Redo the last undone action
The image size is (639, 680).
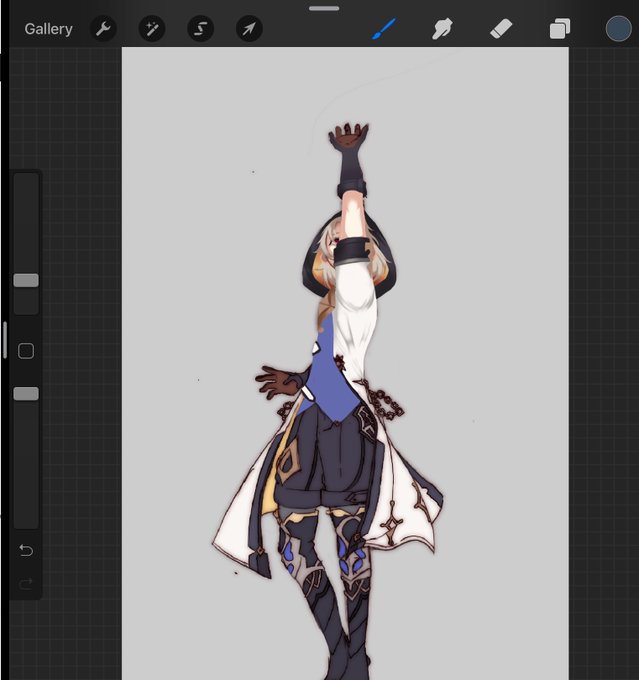[x=26, y=584]
